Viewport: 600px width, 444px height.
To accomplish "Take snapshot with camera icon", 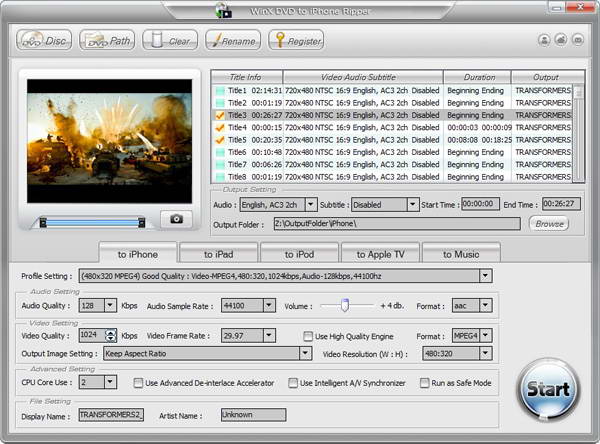I will tap(176, 218).
